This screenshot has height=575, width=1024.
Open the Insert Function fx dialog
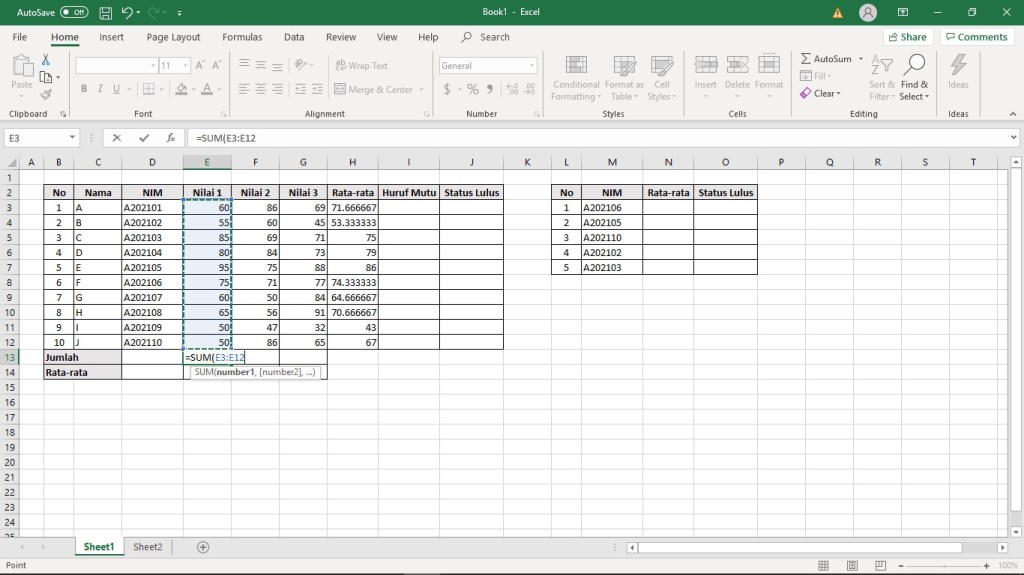click(171, 138)
